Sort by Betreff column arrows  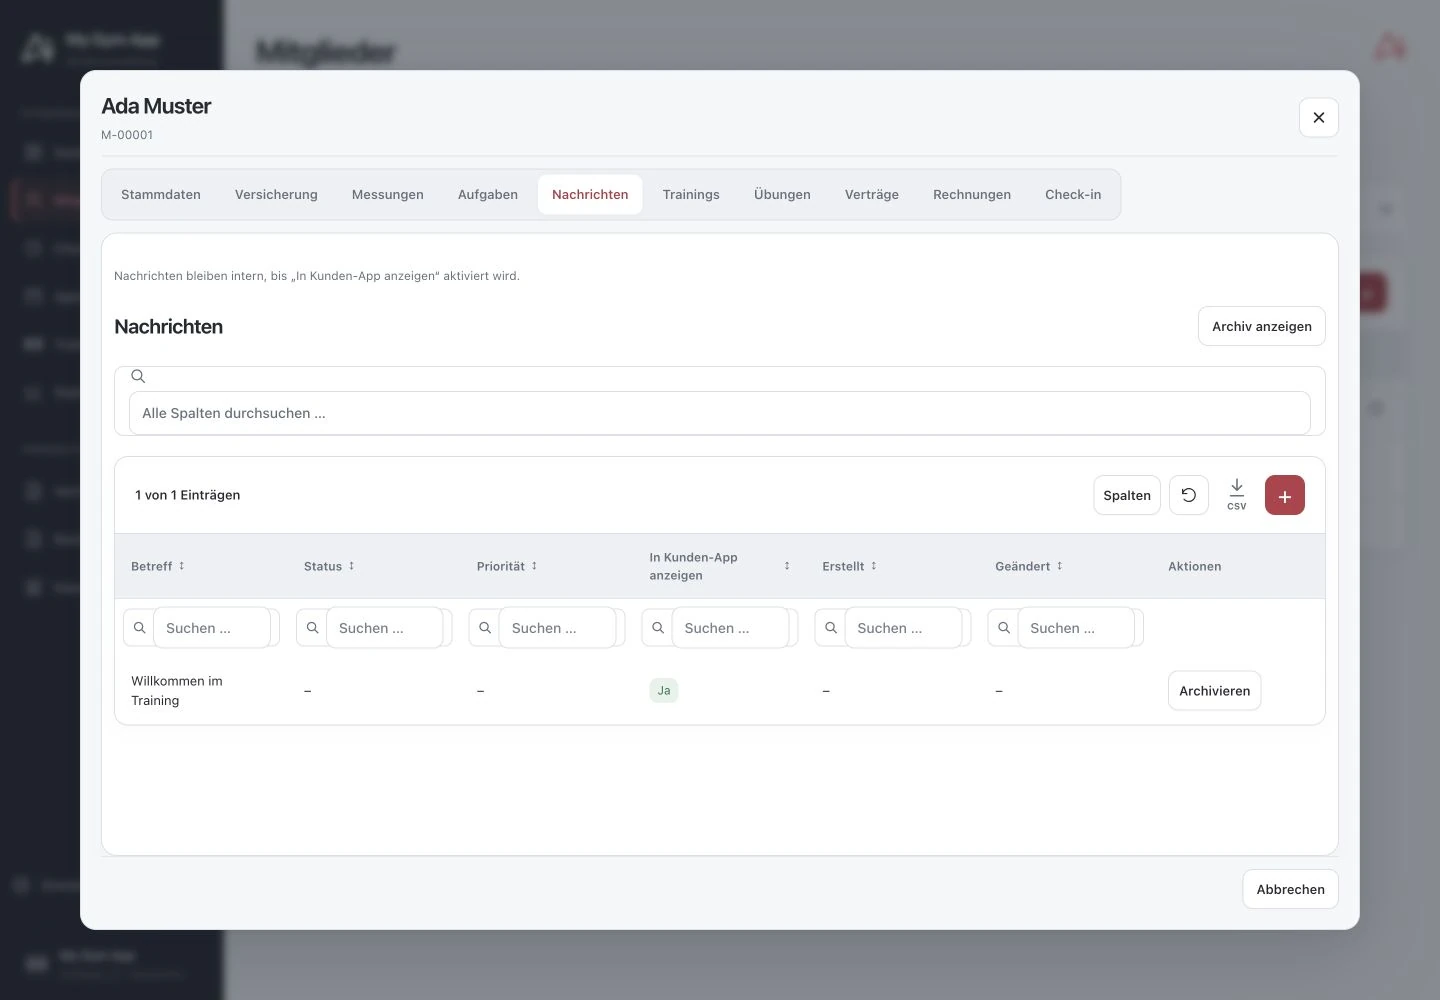pyautogui.click(x=182, y=566)
